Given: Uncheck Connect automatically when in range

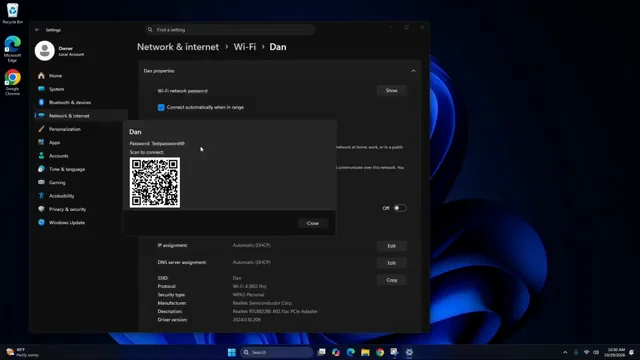Looking at the screenshot, I should click(161, 107).
